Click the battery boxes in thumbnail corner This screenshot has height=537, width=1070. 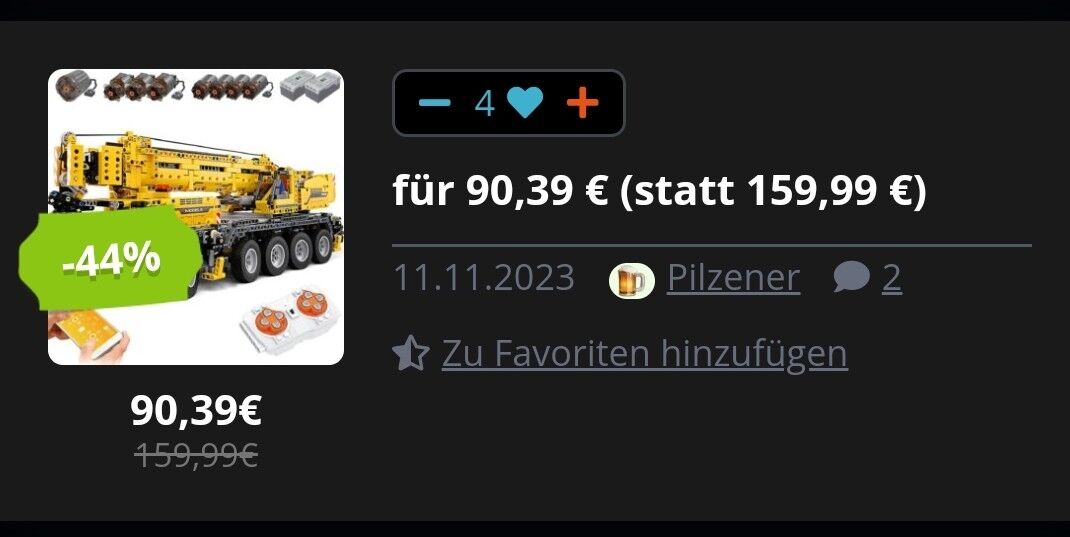(310, 87)
